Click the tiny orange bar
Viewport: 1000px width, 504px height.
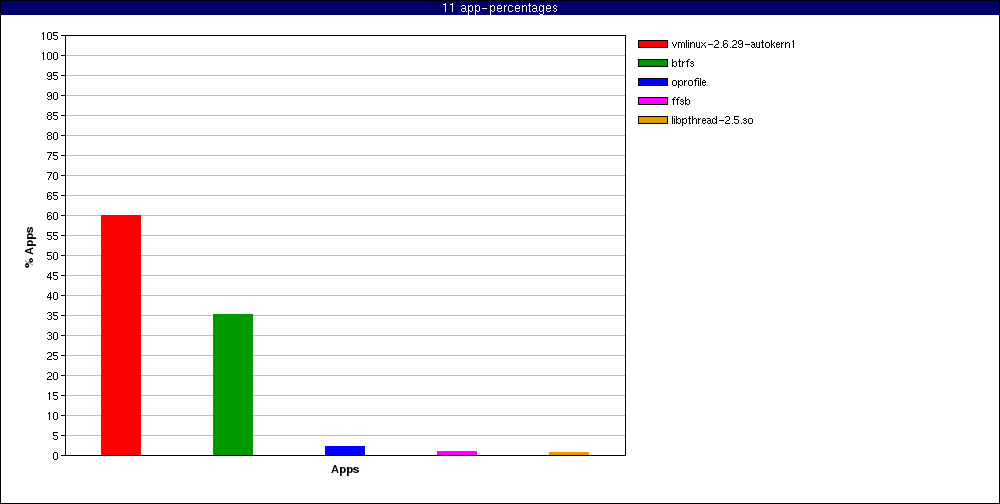(569, 454)
